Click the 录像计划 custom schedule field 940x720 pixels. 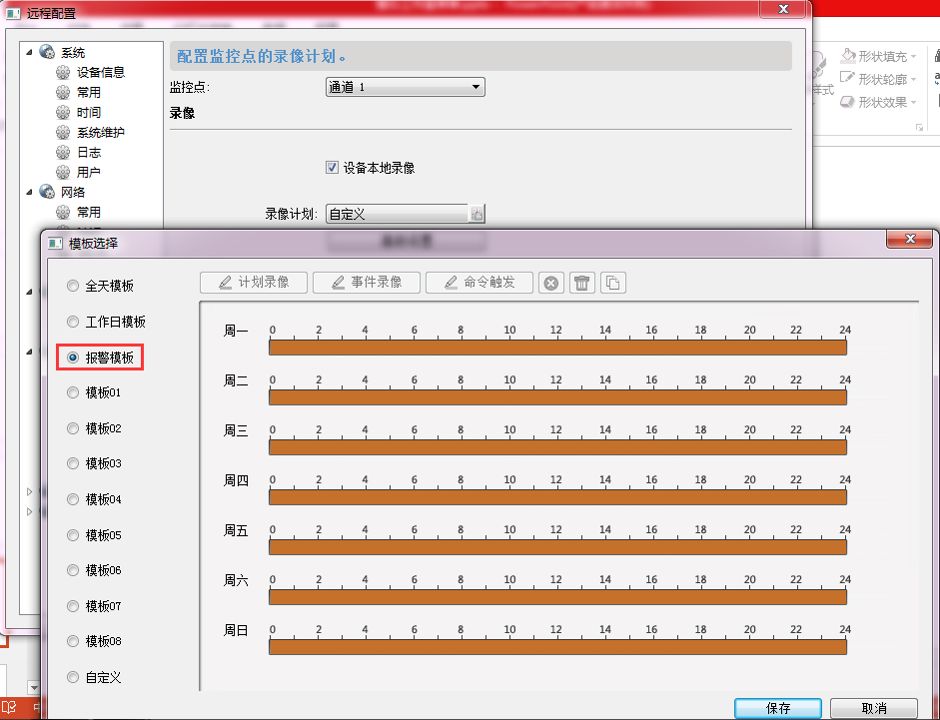(x=395, y=213)
